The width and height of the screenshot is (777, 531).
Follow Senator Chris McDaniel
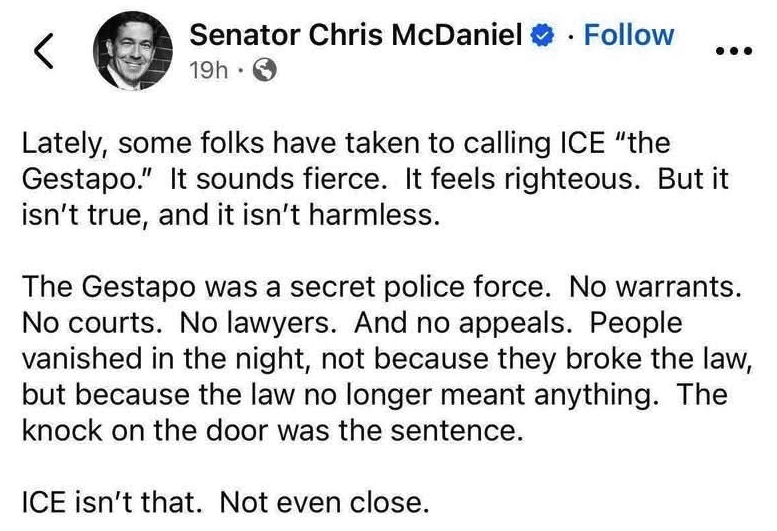[629, 35]
